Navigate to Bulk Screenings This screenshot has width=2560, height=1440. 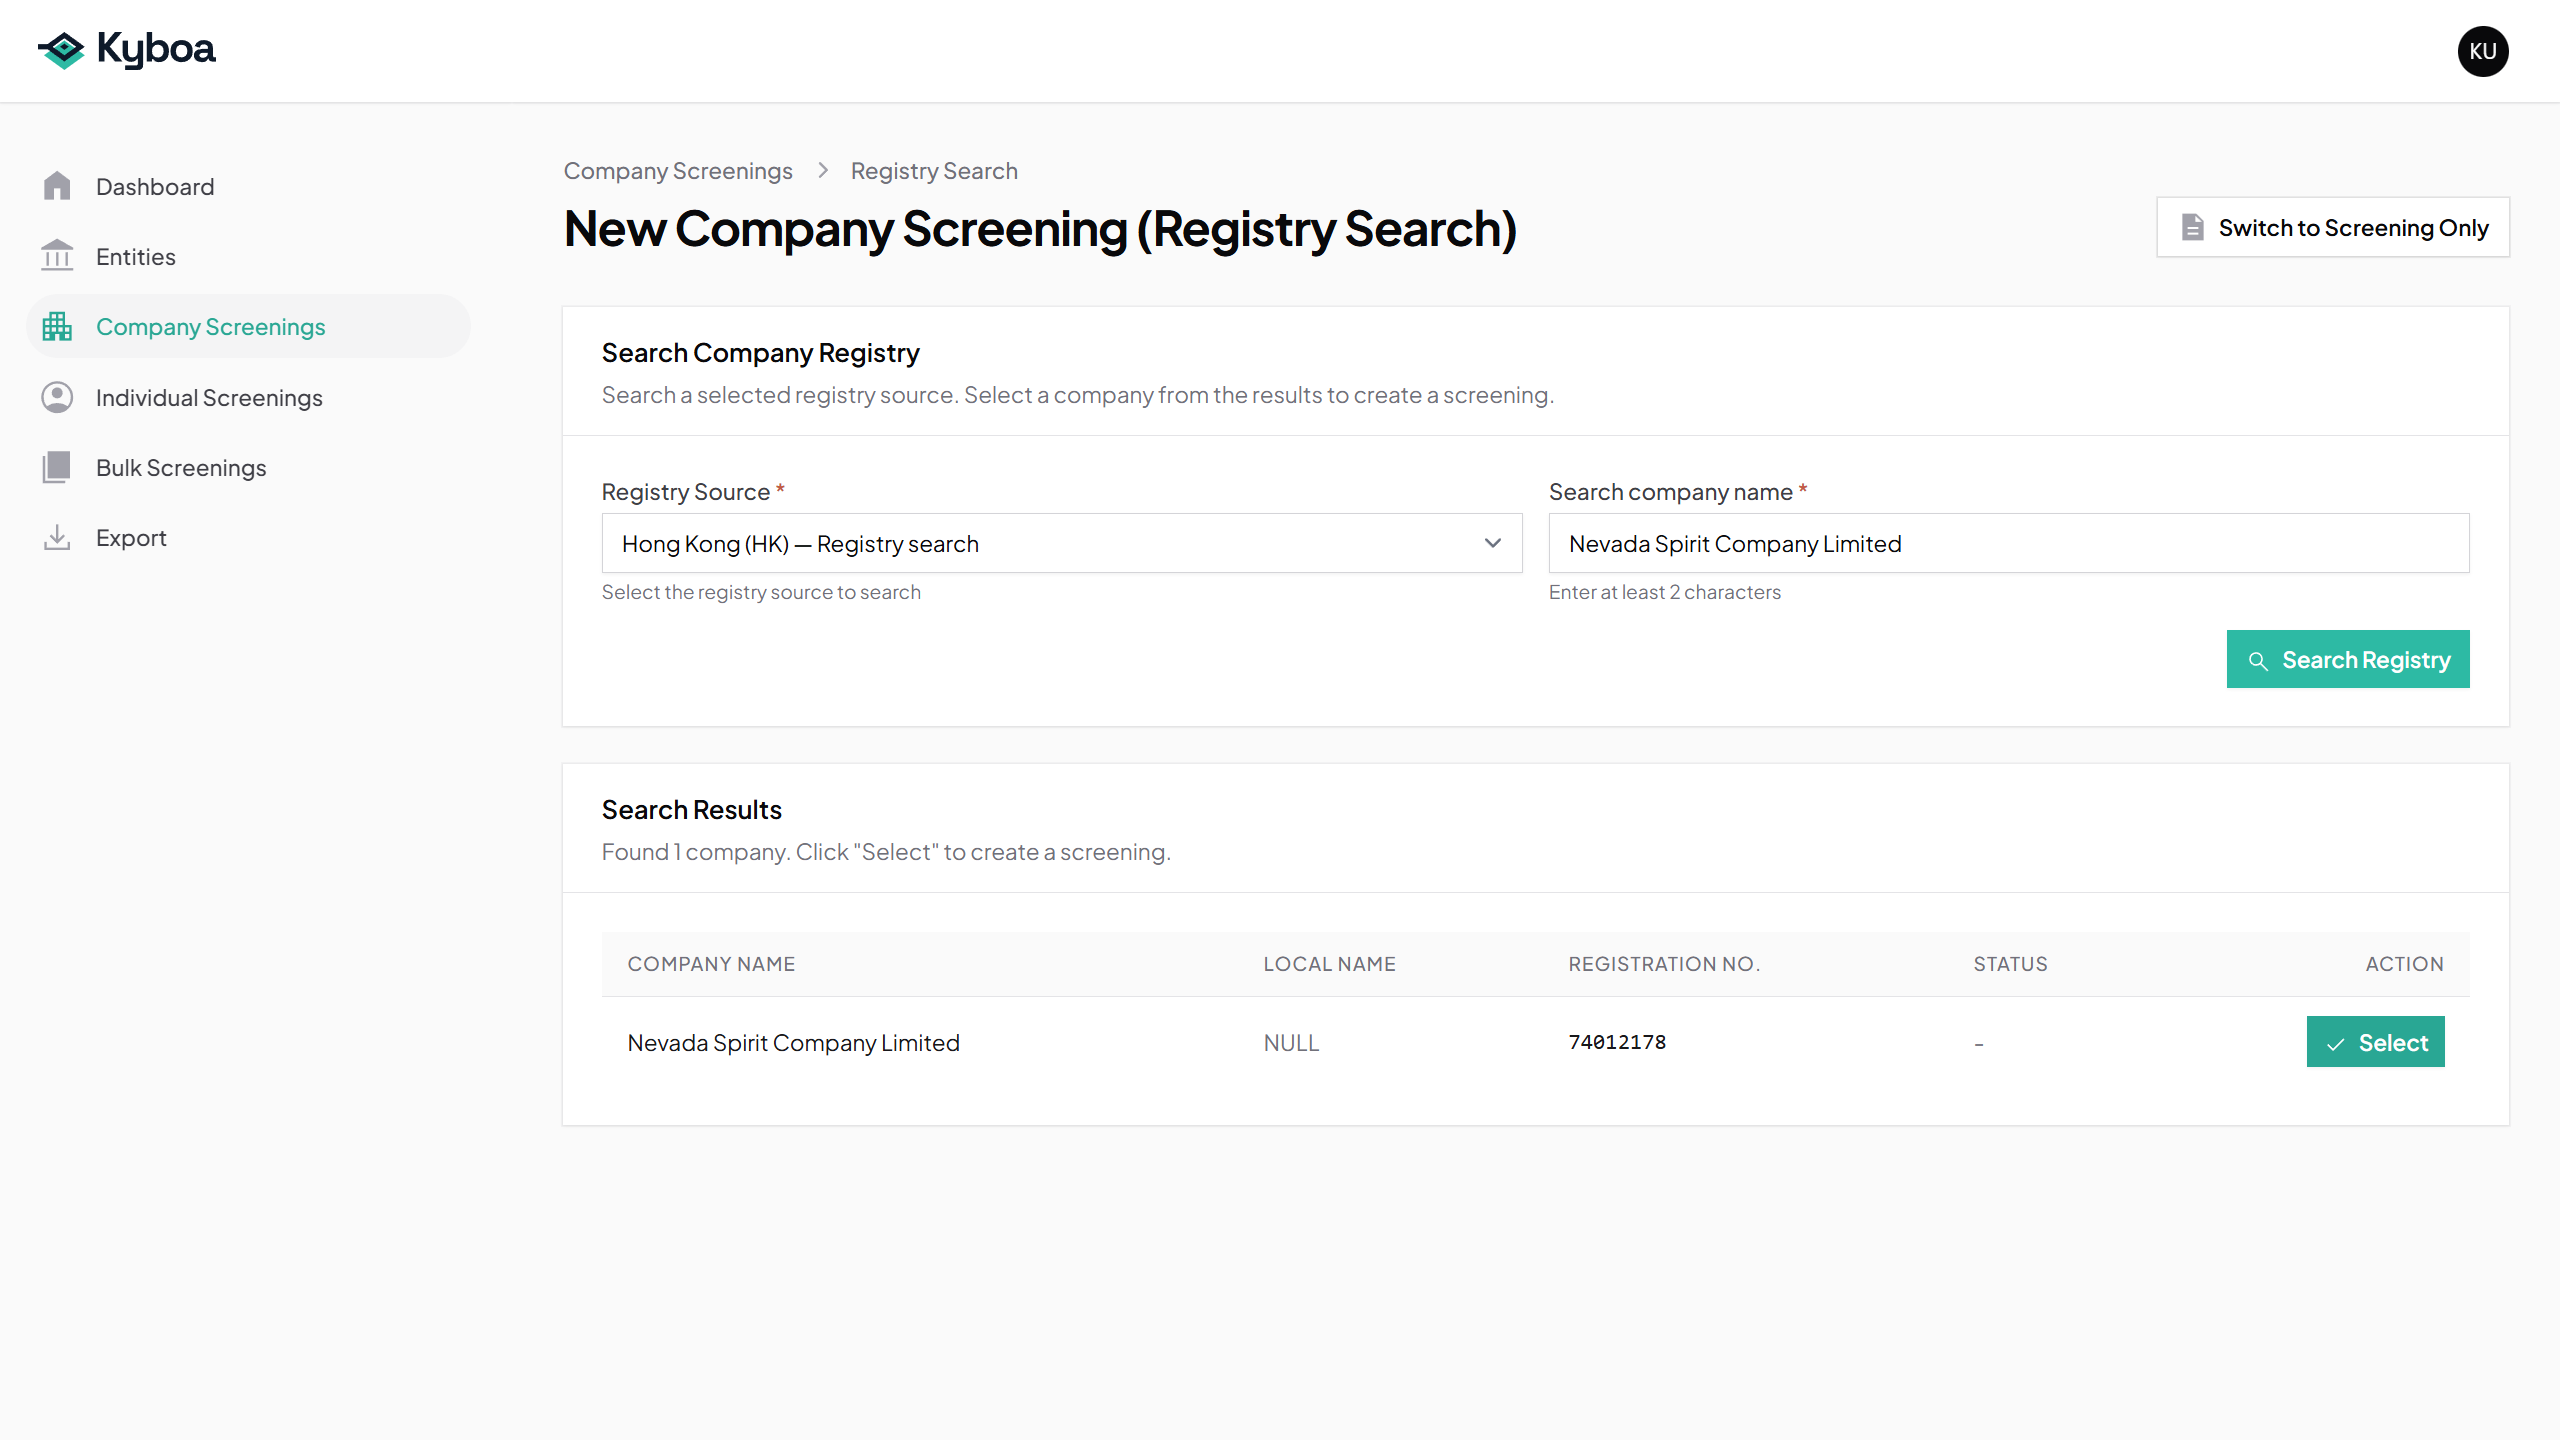click(x=248, y=467)
